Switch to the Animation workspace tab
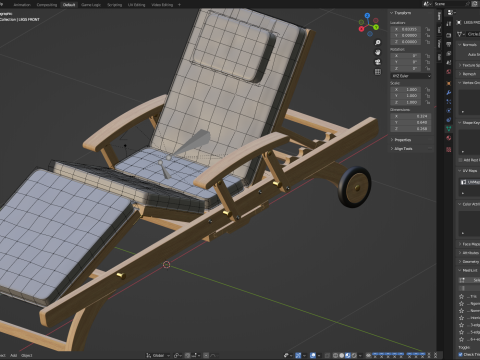The width and height of the screenshot is (480, 360). coord(22,5)
